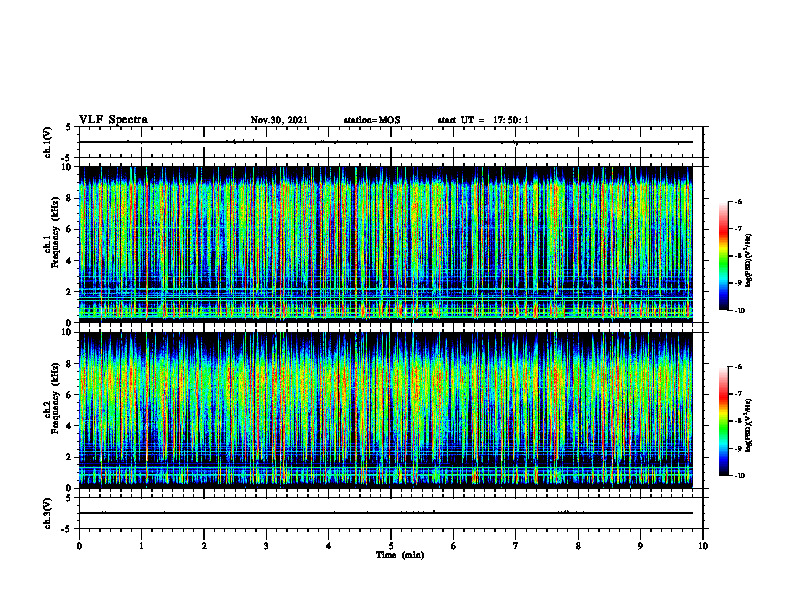Image resolution: width=792 pixels, height=612 pixels.
Task: Click time axis tick label "3"
Action: click(x=266, y=546)
